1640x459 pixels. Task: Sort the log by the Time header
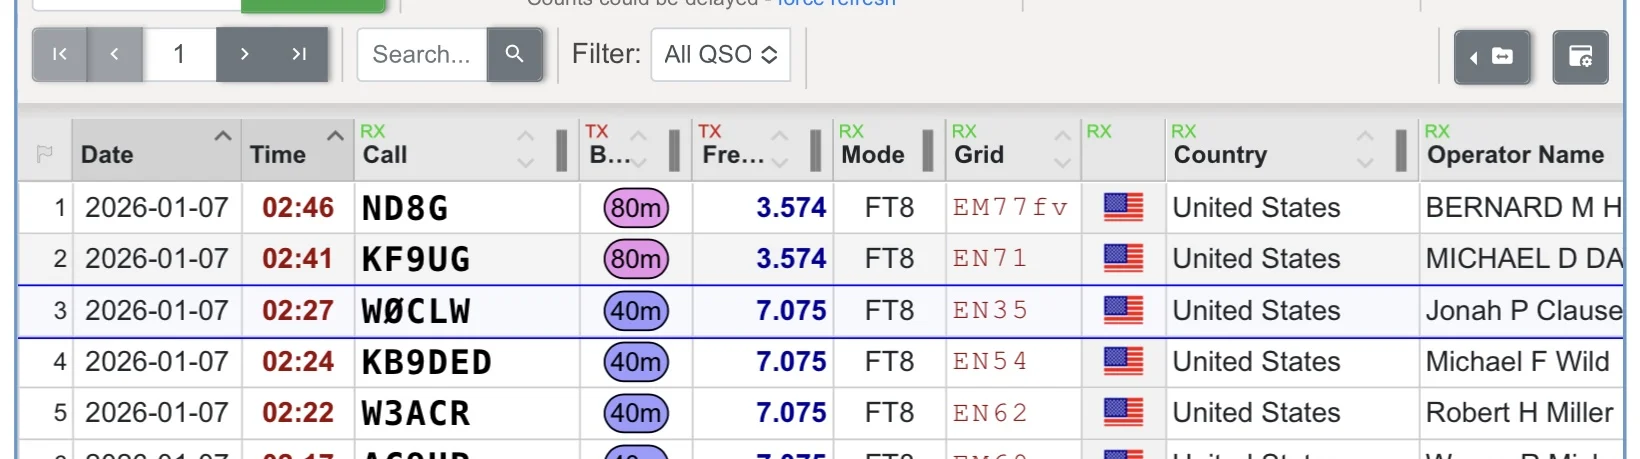277,154
